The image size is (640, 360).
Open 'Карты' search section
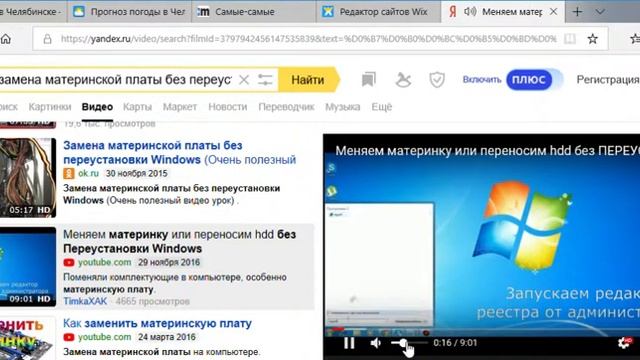pyautogui.click(x=137, y=107)
